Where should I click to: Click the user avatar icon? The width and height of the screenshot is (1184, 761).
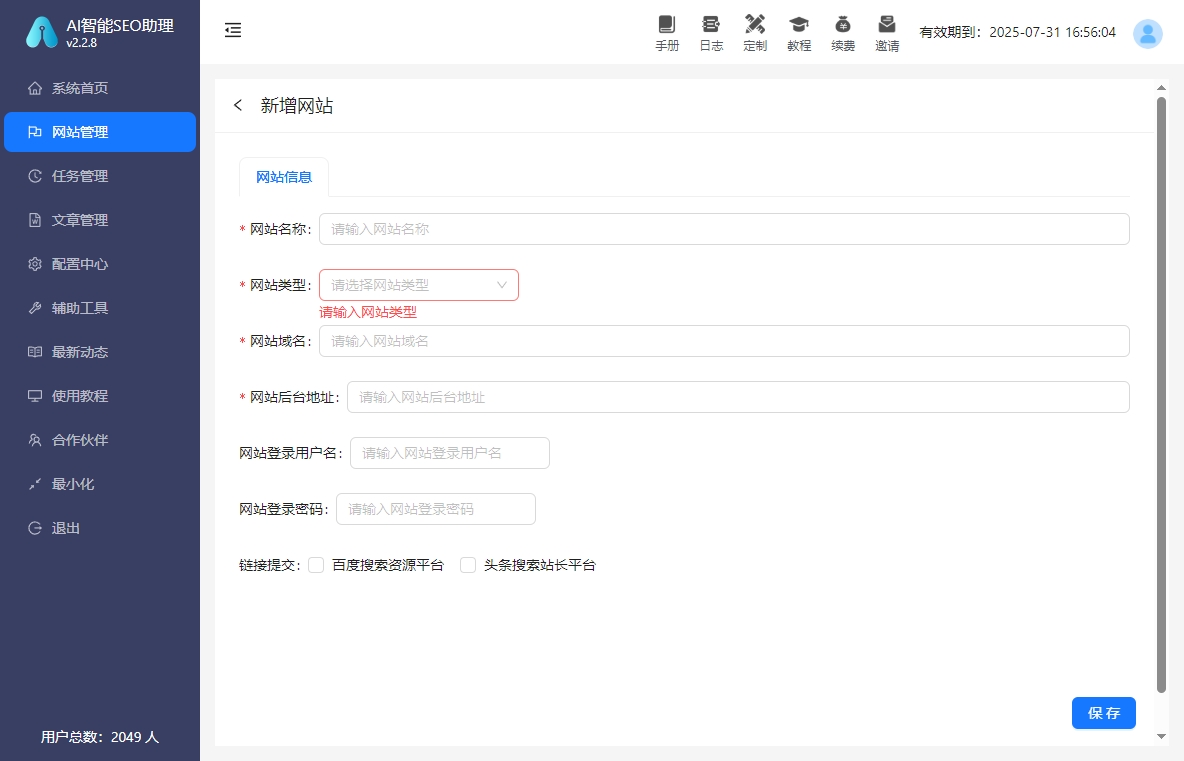click(x=1148, y=33)
